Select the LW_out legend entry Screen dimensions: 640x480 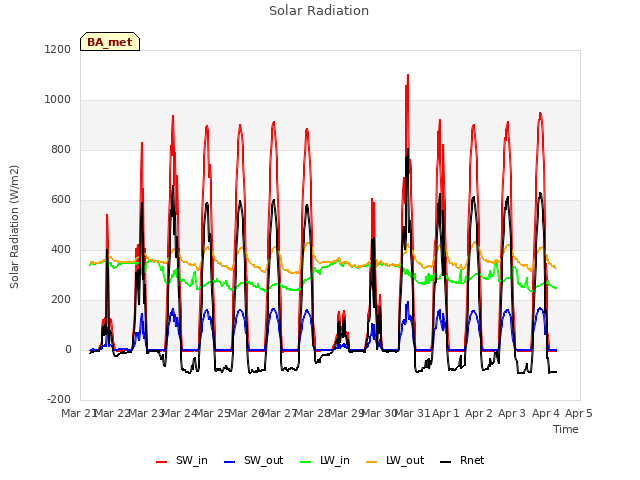click(395, 460)
